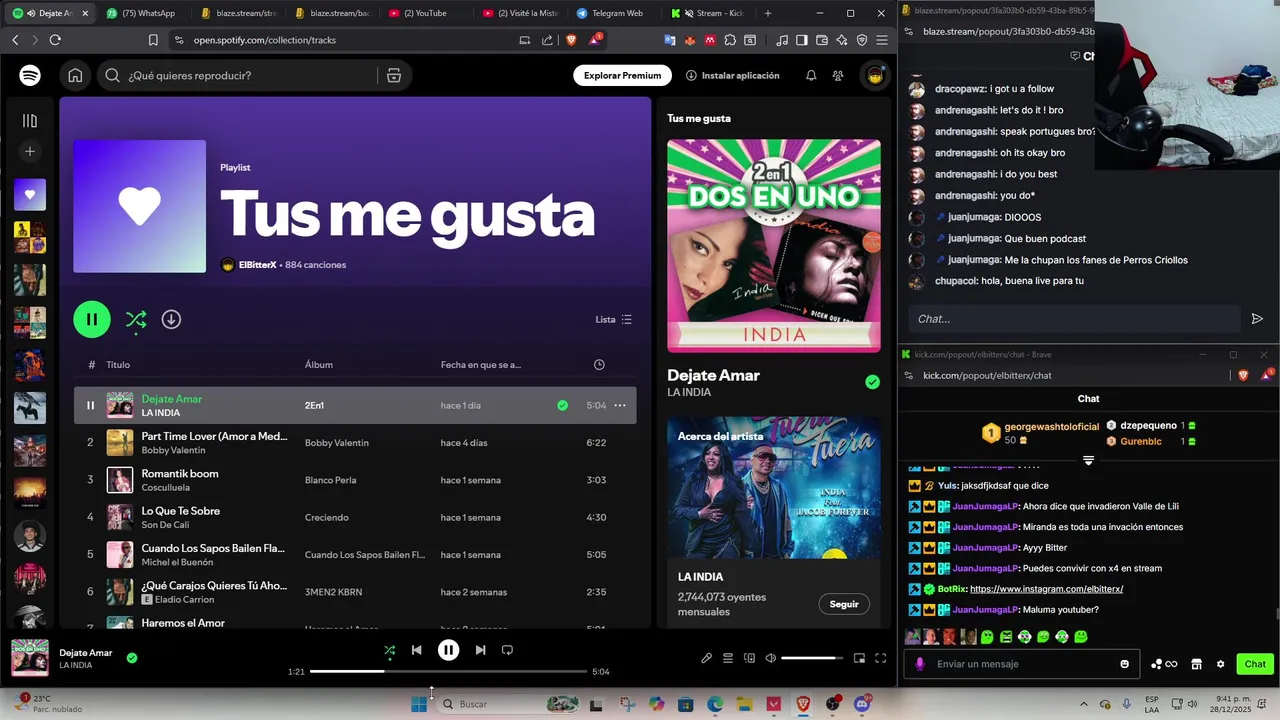Image resolution: width=1280 pixels, height=720 pixels.
Task: Open Brave Shields lion icon
Action: click(x=572, y=40)
